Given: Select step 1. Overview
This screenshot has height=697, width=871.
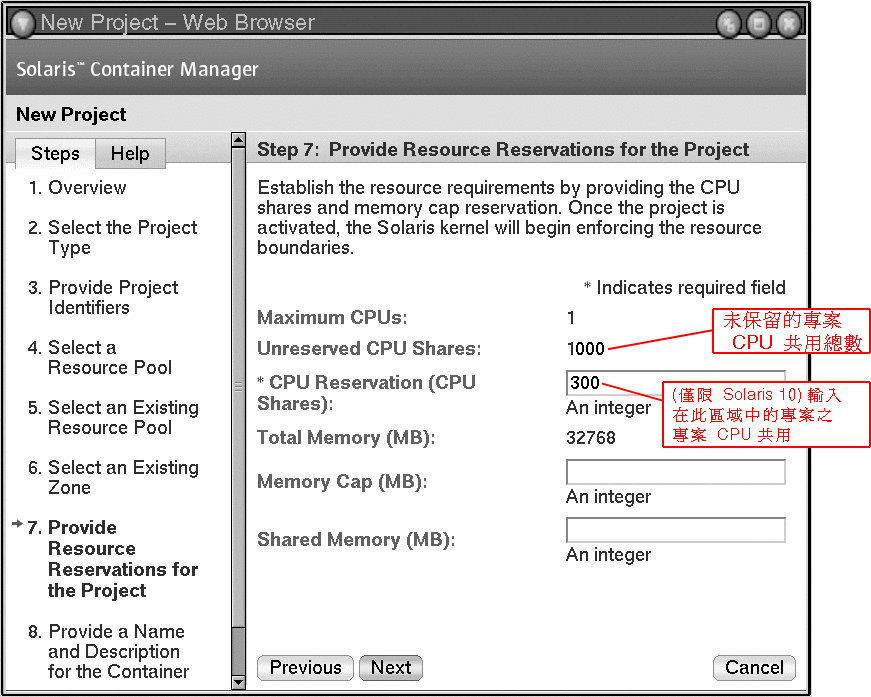Looking at the screenshot, I should tap(77, 188).
